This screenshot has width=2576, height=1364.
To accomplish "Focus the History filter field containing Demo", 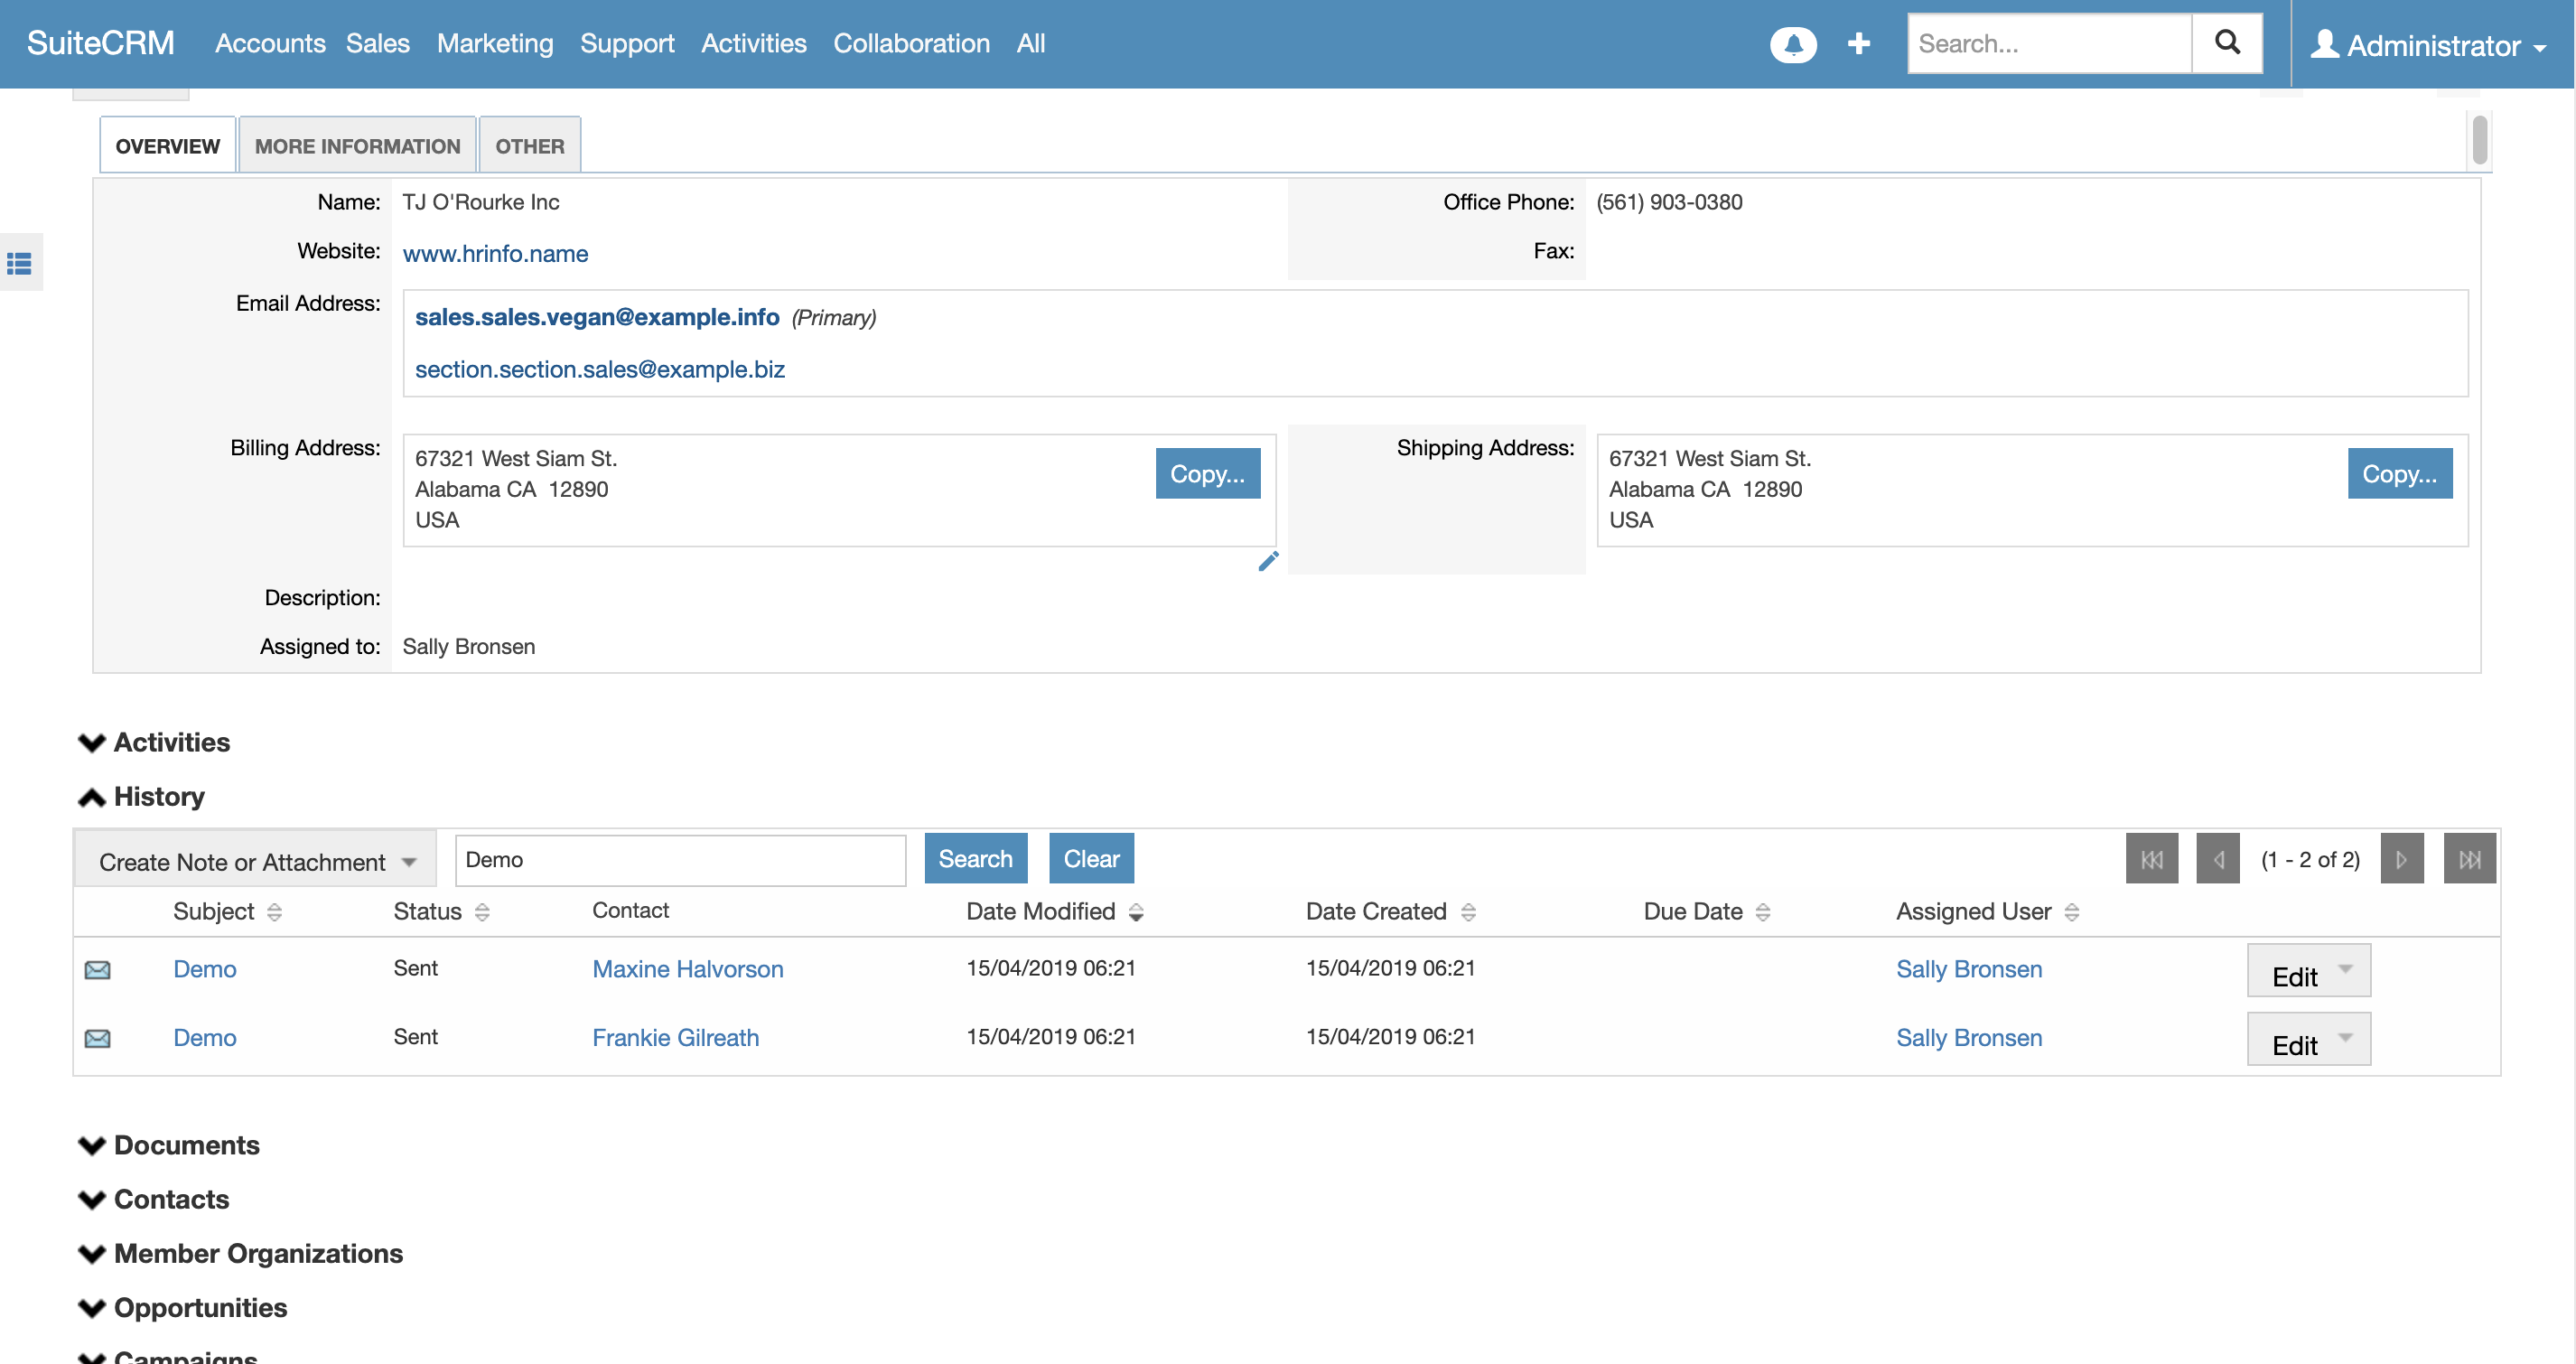I will tap(680, 860).
